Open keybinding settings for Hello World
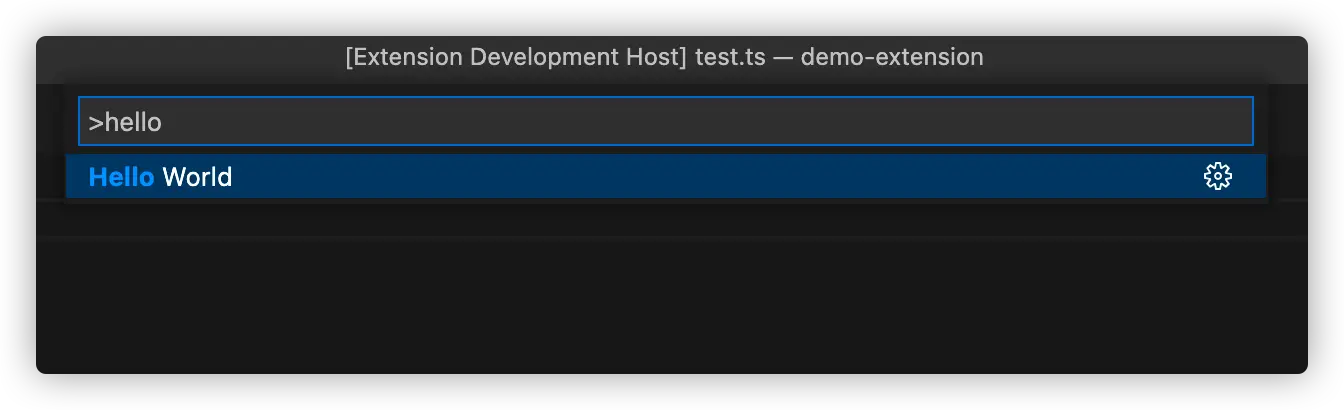Image resolution: width=1344 pixels, height=410 pixels. [1217, 177]
